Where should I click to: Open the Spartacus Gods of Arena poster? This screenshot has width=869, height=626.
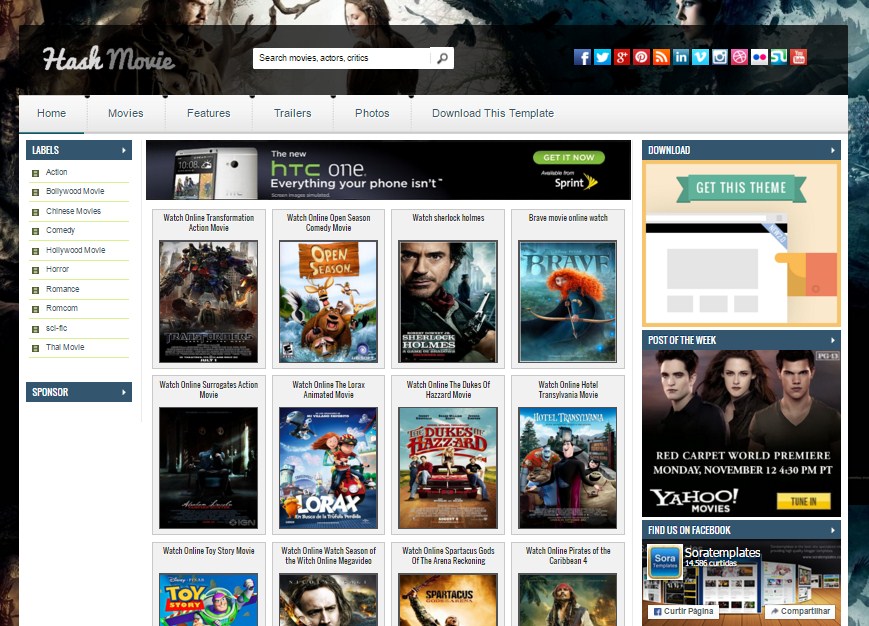(x=448, y=600)
